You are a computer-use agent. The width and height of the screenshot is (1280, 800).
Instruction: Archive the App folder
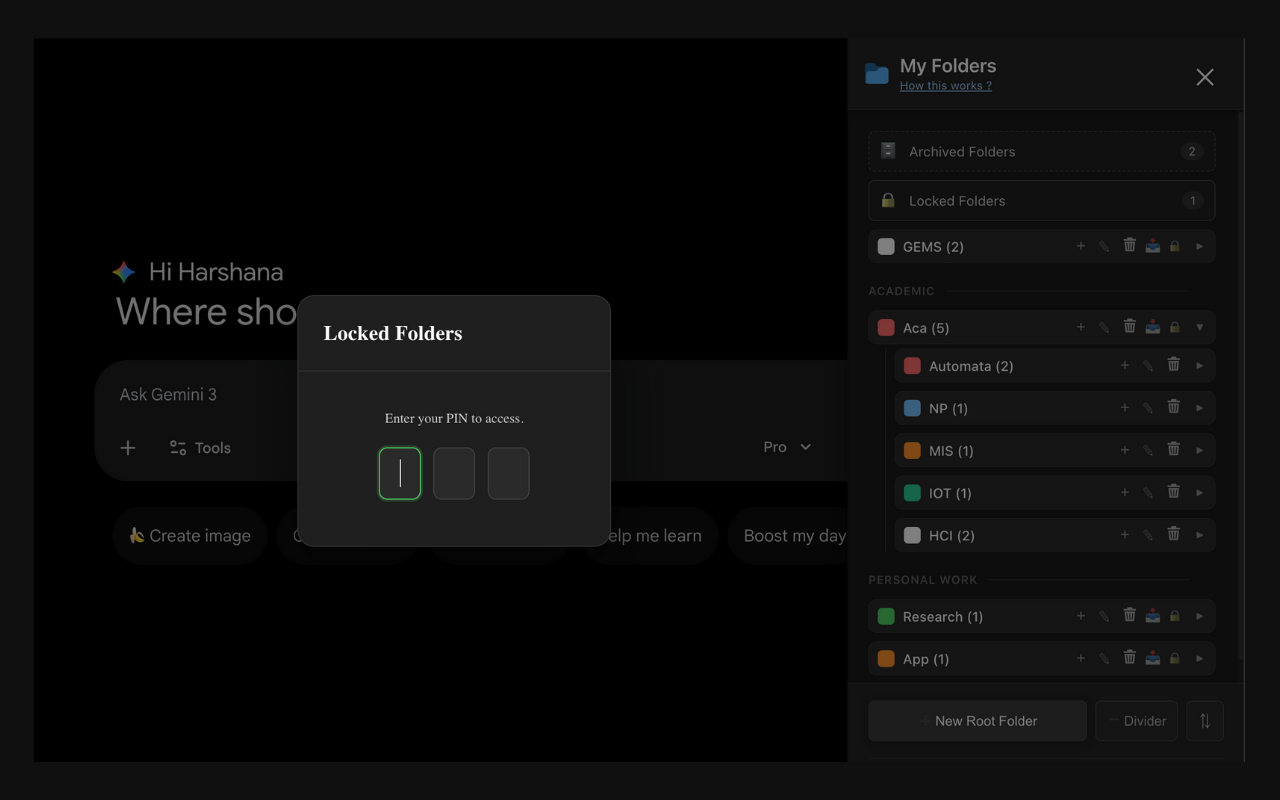tap(1152, 659)
